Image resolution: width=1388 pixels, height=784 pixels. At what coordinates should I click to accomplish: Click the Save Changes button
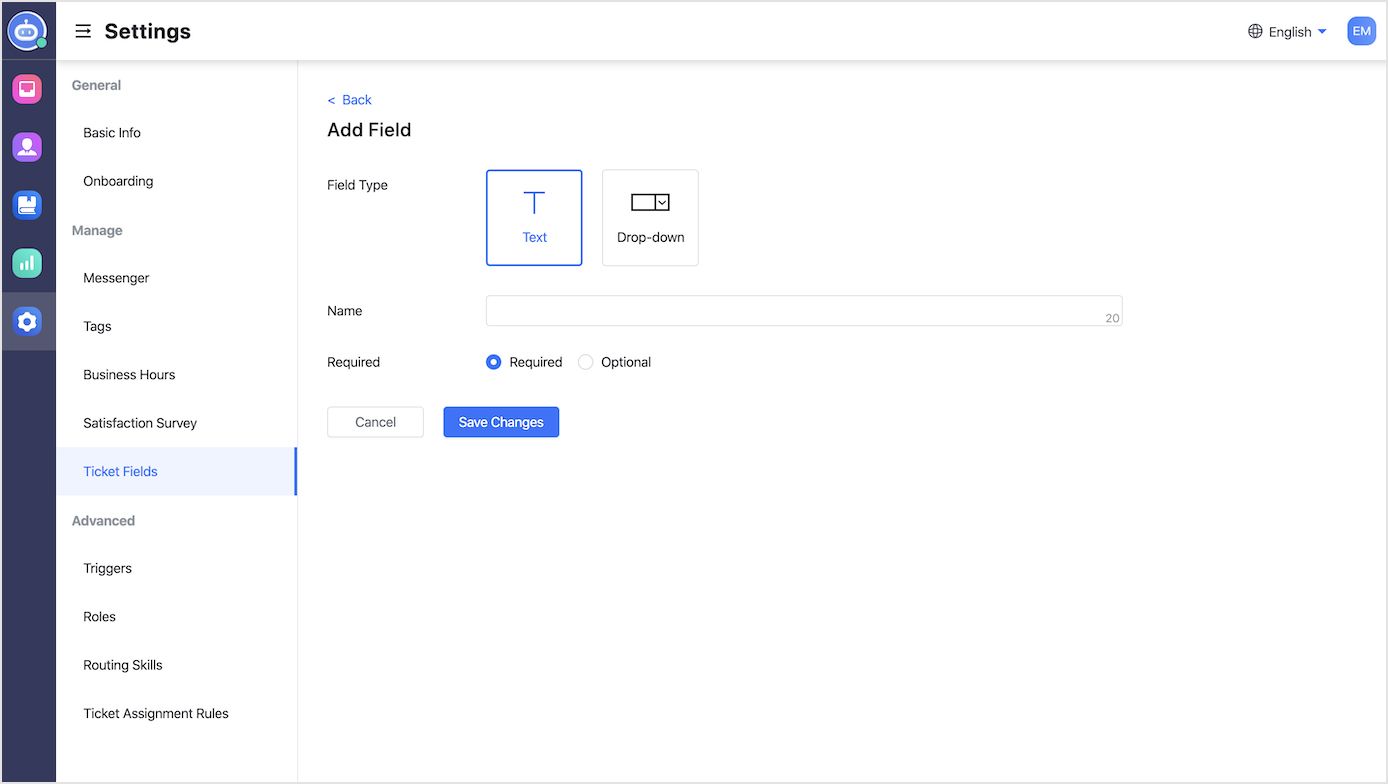500,422
